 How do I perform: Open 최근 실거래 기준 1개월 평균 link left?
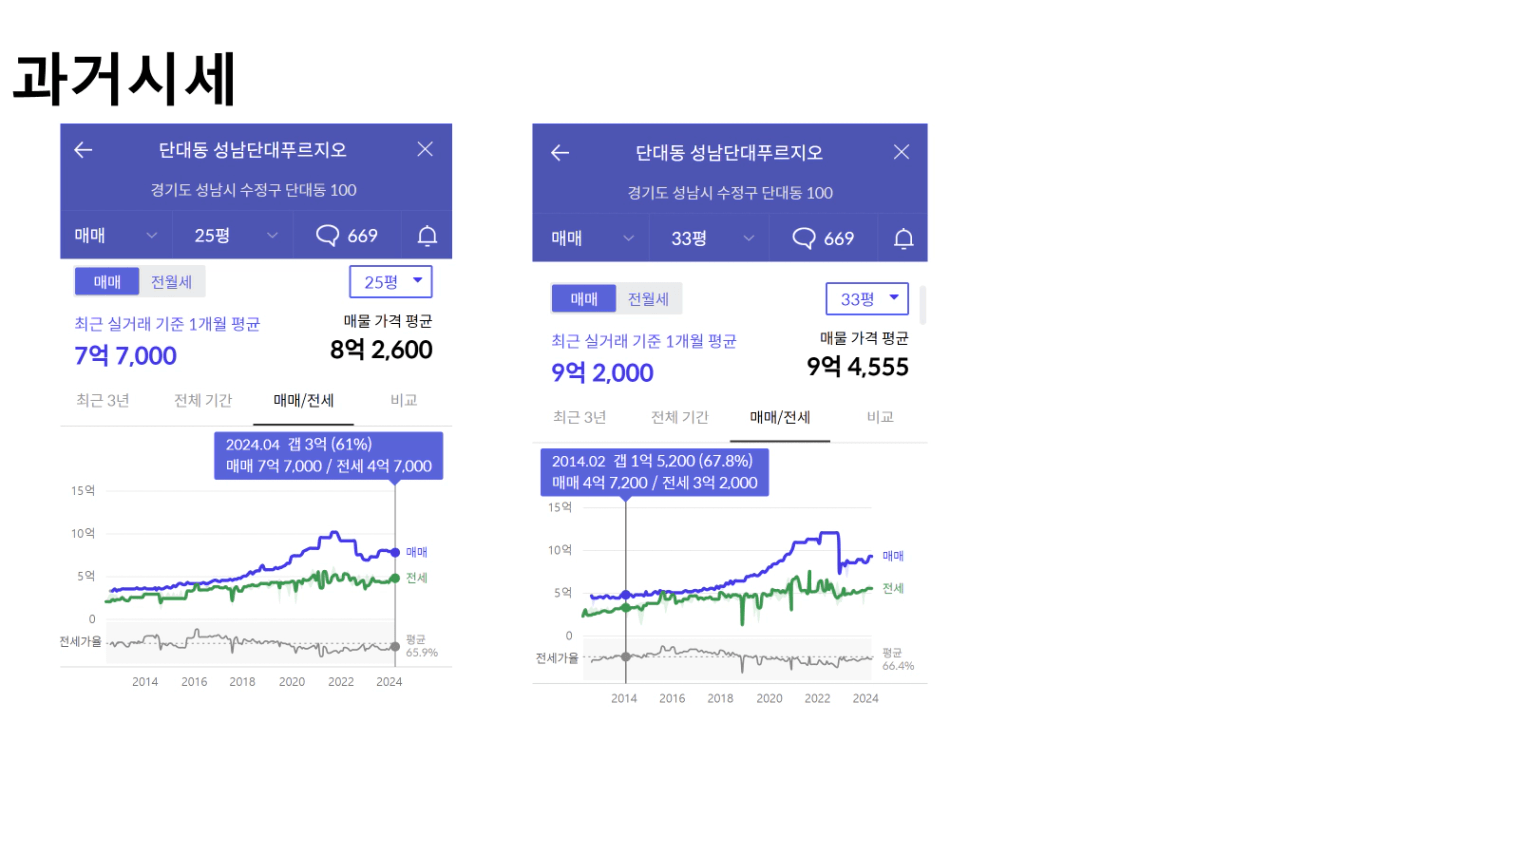167,324
